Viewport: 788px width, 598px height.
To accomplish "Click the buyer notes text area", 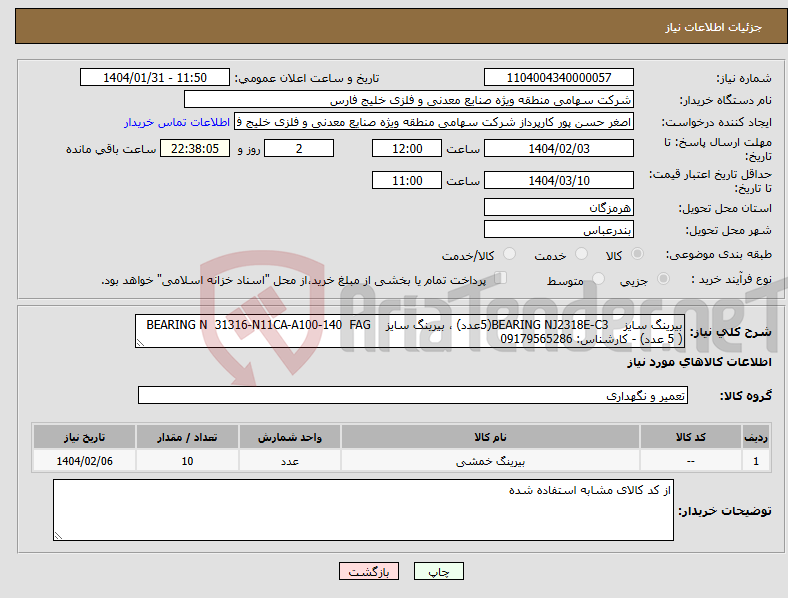I will click(x=363, y=510).
